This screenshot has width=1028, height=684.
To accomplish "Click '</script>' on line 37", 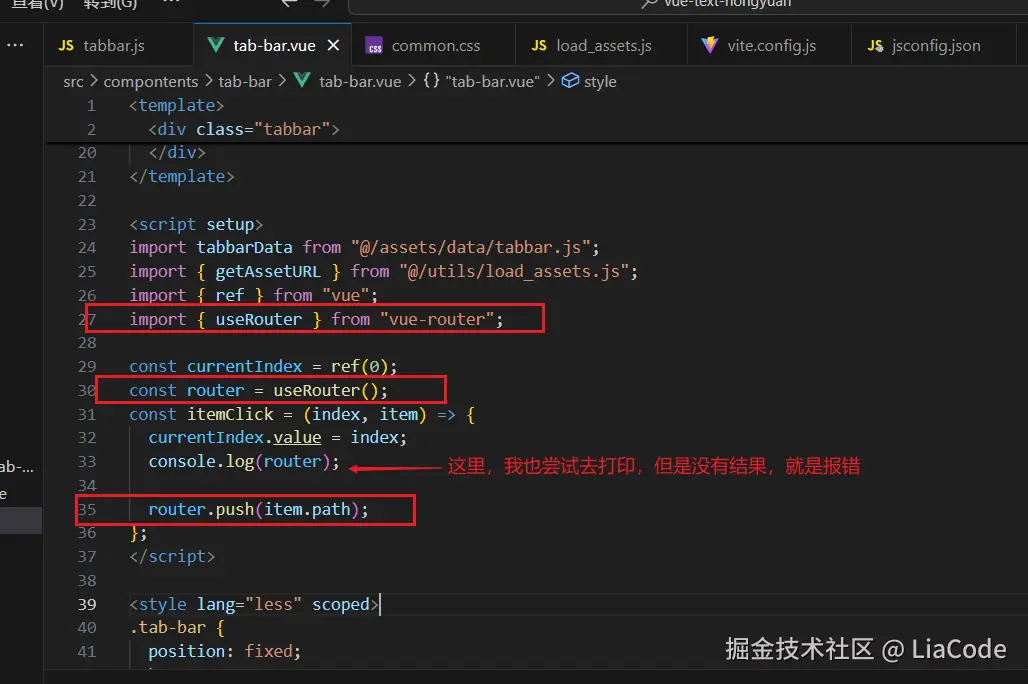I will click(x=172, y=556).
